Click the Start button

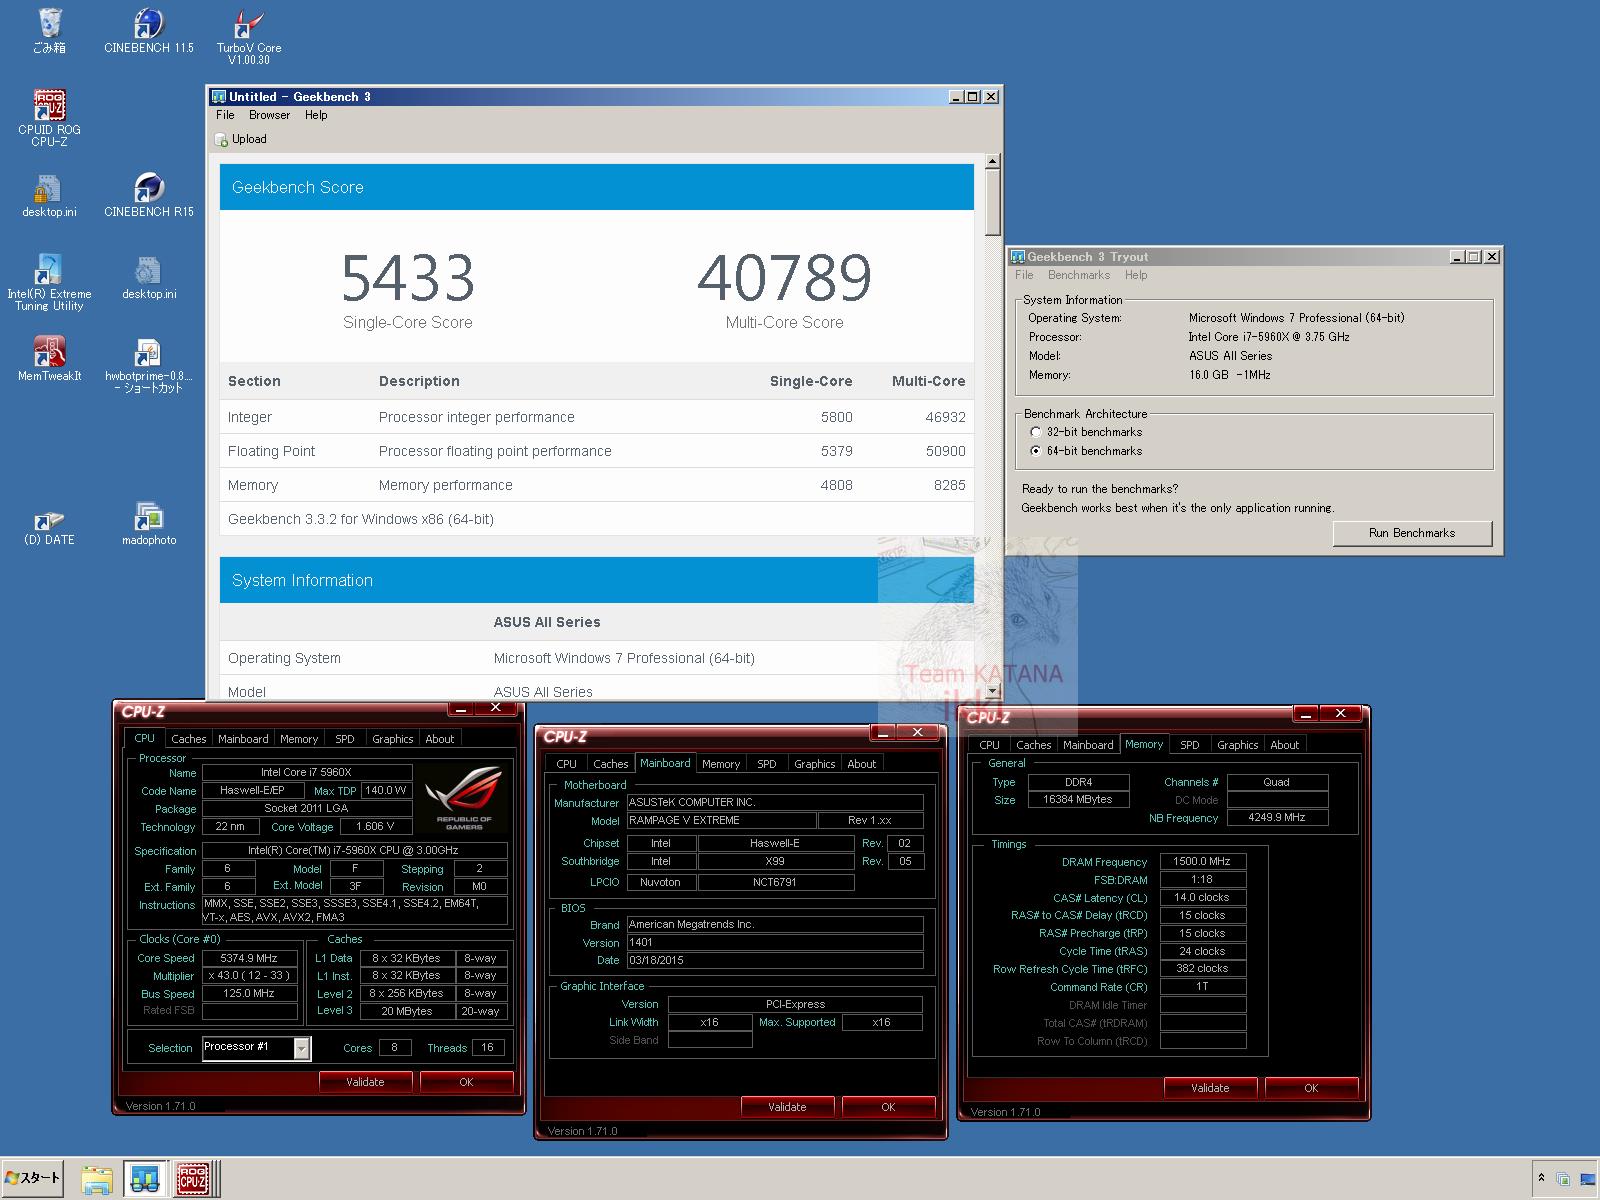tap(33, 1178)
